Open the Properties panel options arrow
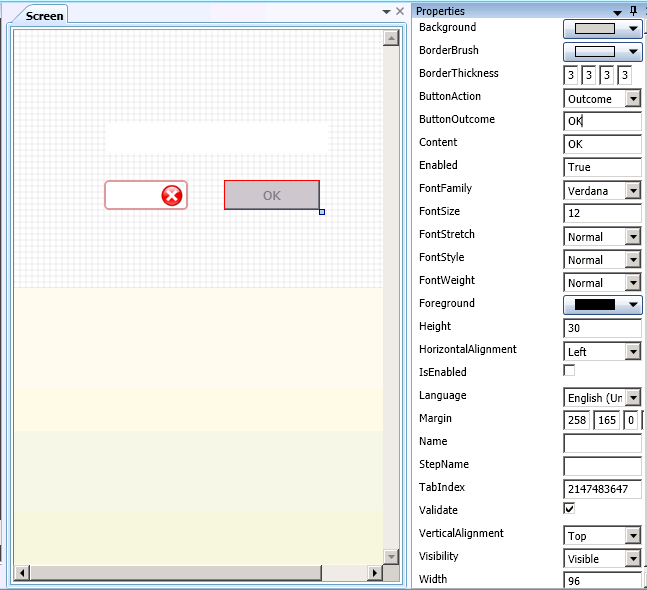The height and width of the screenshot is (590, 647). click(x=619, y=10)
